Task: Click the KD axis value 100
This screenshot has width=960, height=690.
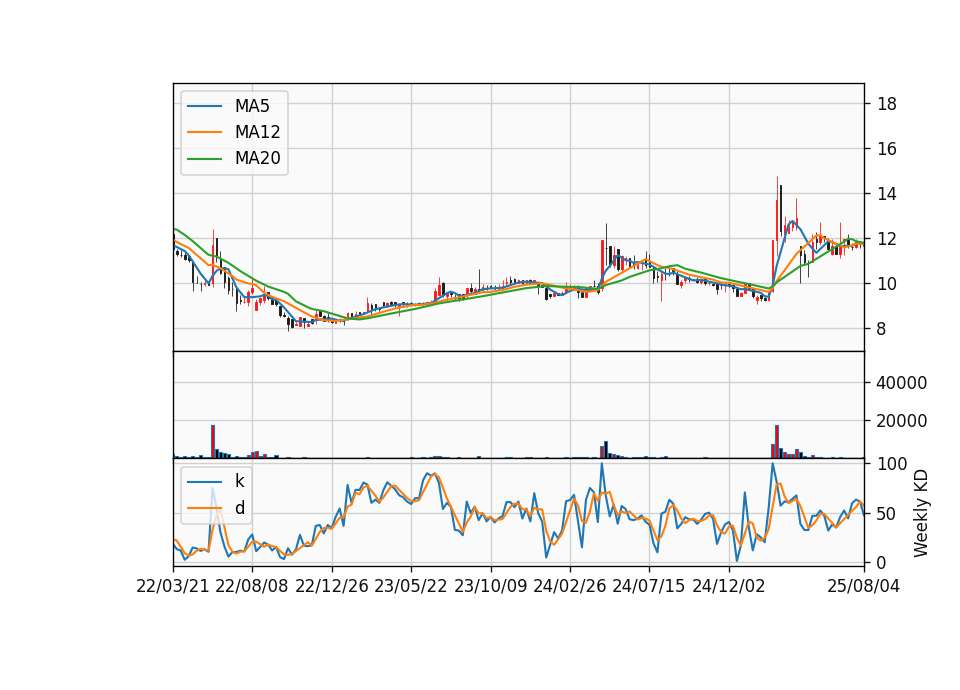Action: pos(892,464)
